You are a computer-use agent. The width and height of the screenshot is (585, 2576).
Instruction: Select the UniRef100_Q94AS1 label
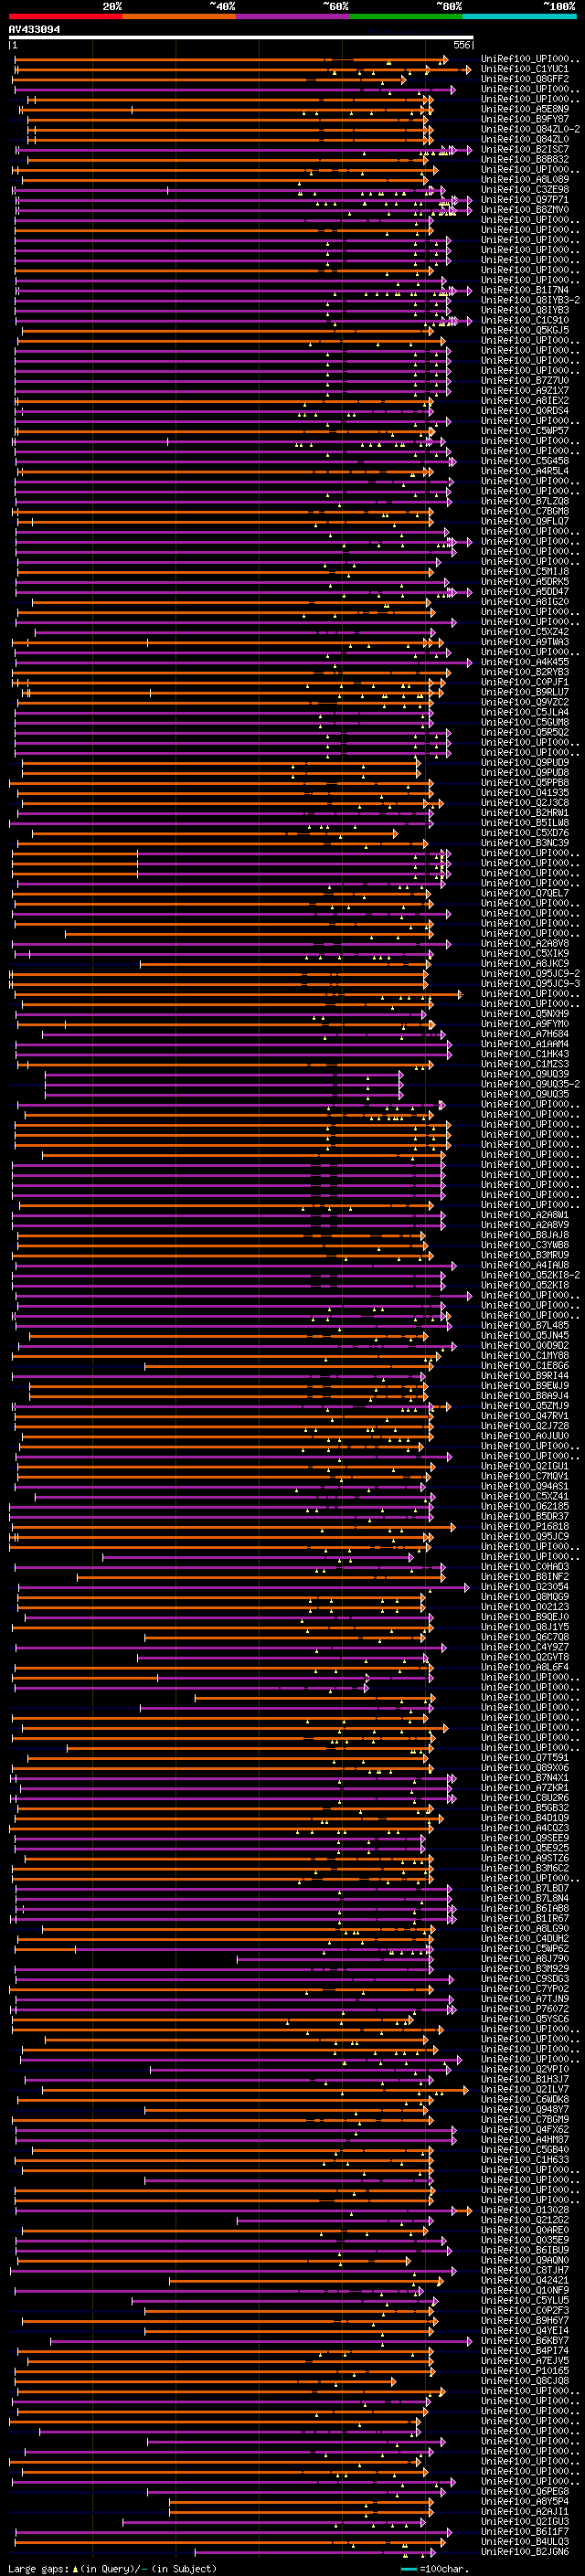pyautogui.click(x=525, y=1485)
